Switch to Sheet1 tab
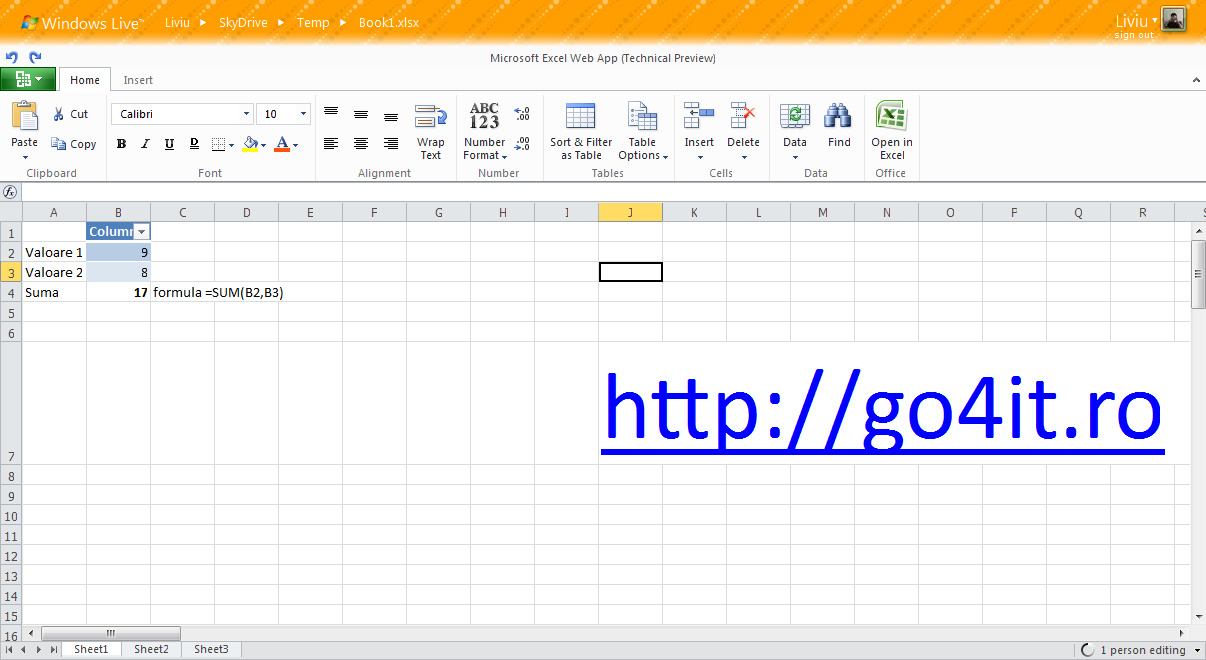Viewport: 1206px width, 660px height. (x=91, y=649)
